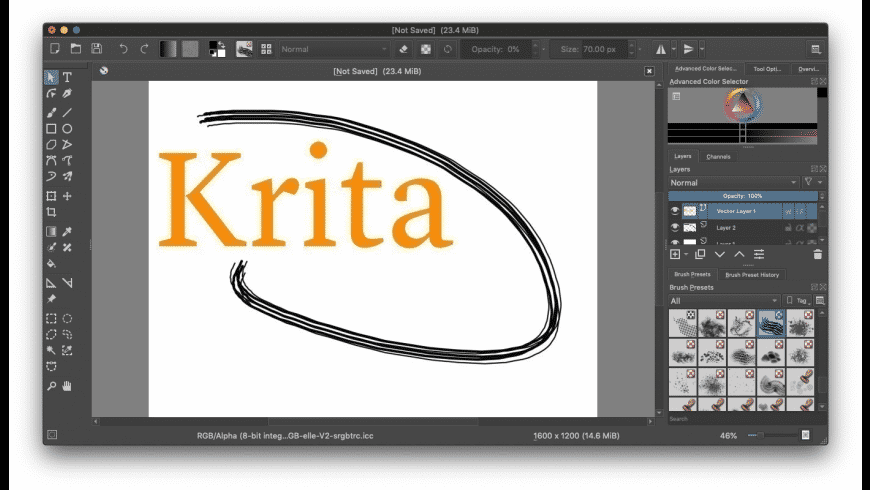The width and height of the screenshot is (870, 490).
Task: Toggle the eraser mode button
Action: [x=403, y=48]
